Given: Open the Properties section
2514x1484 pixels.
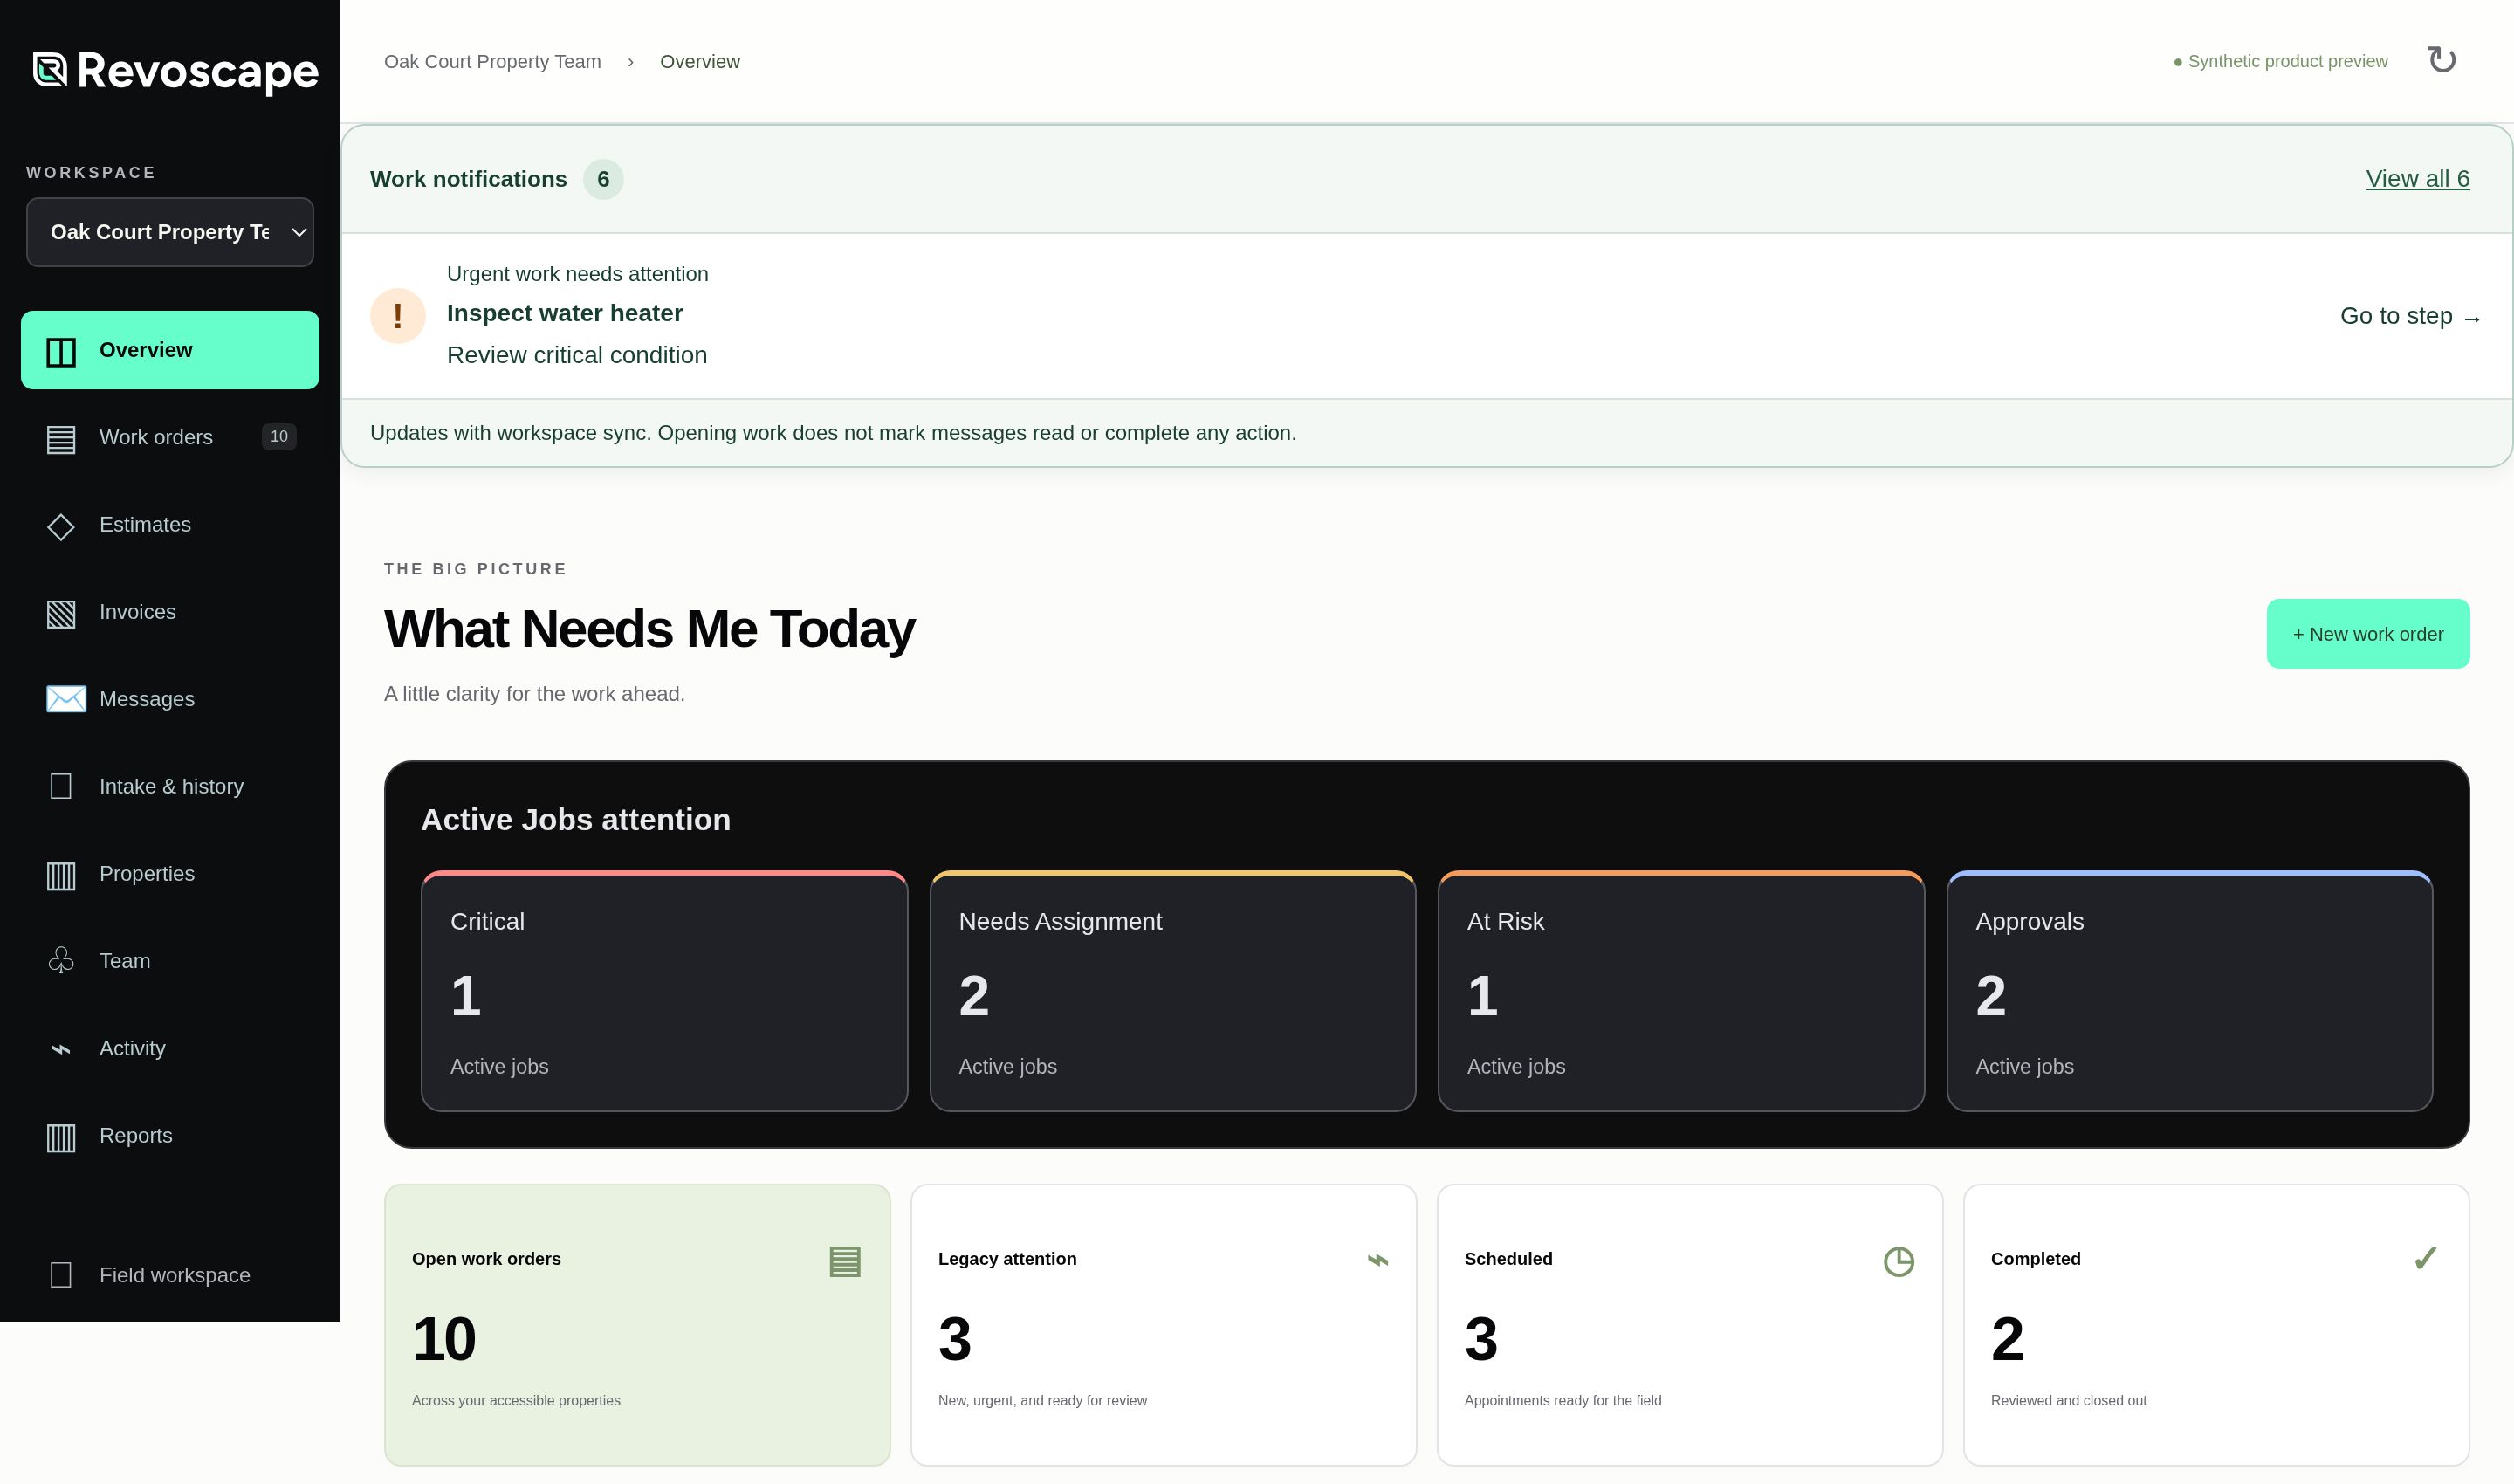Looking at the screenshot, I should [x=170, y=873].
